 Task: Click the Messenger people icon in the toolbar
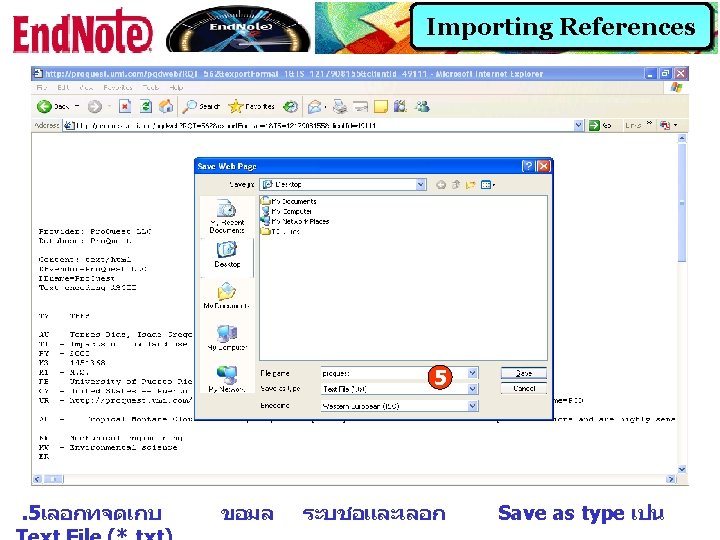422,107
